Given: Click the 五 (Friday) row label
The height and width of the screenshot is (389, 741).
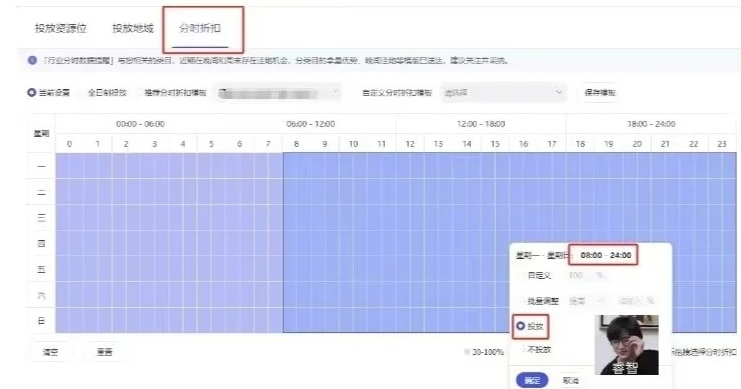Looking at the screenshot, I should point(41,269).
